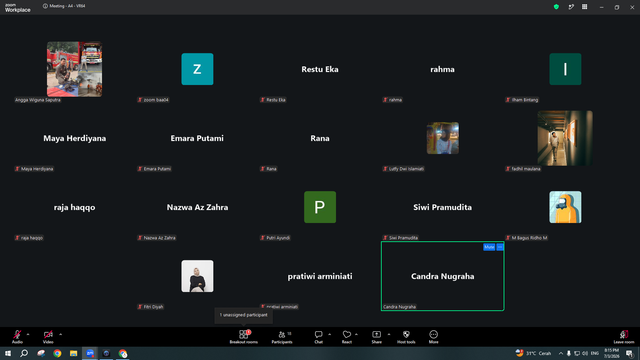Viewport: 640px width, 360px height.
Task: Open more options on Candra Nugraha tile
Action: [500, 247]
